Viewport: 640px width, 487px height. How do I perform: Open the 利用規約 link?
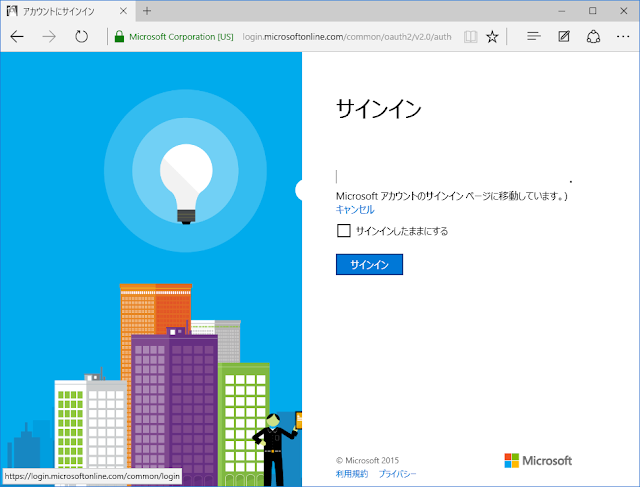[352, 474]
